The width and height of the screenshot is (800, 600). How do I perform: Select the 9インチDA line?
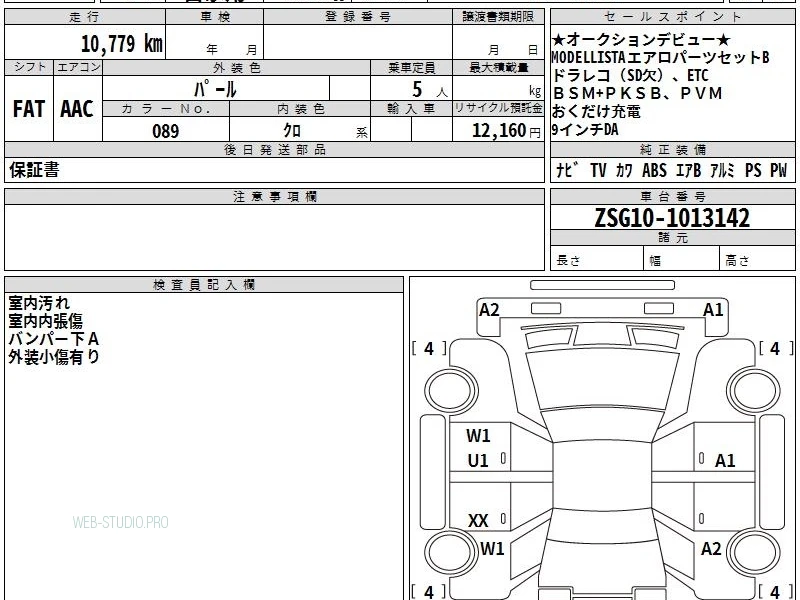click(x=585, y=130)
